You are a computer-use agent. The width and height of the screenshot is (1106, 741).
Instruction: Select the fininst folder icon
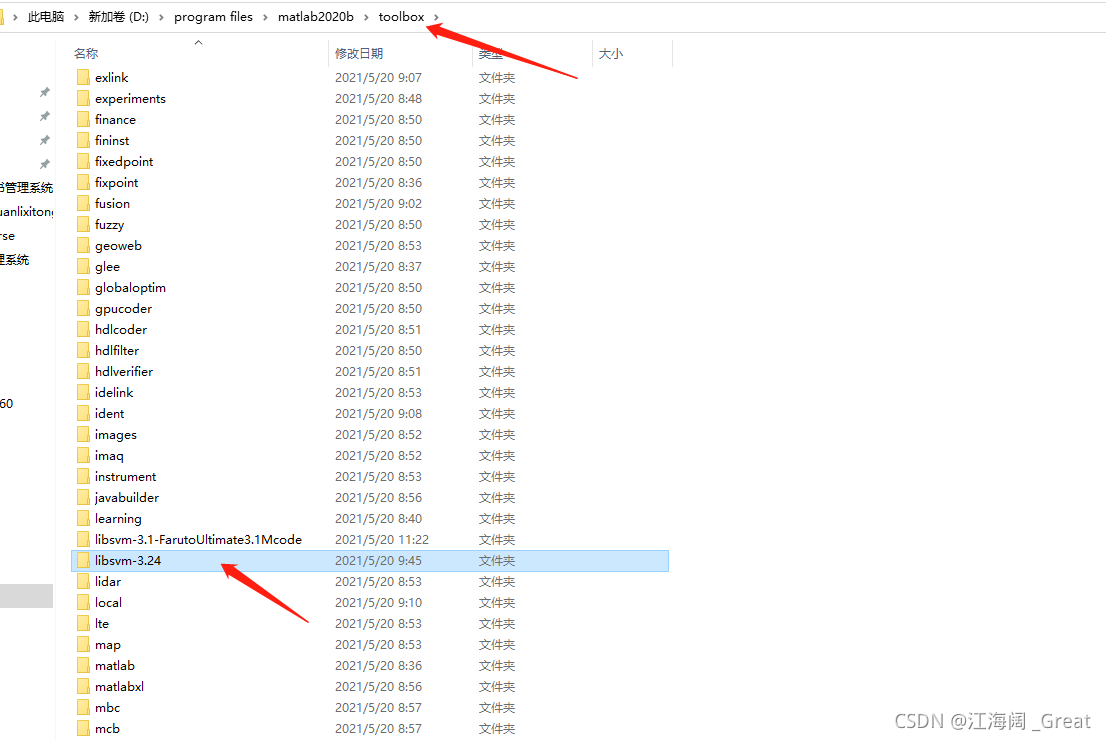click(x=83, y=140)
